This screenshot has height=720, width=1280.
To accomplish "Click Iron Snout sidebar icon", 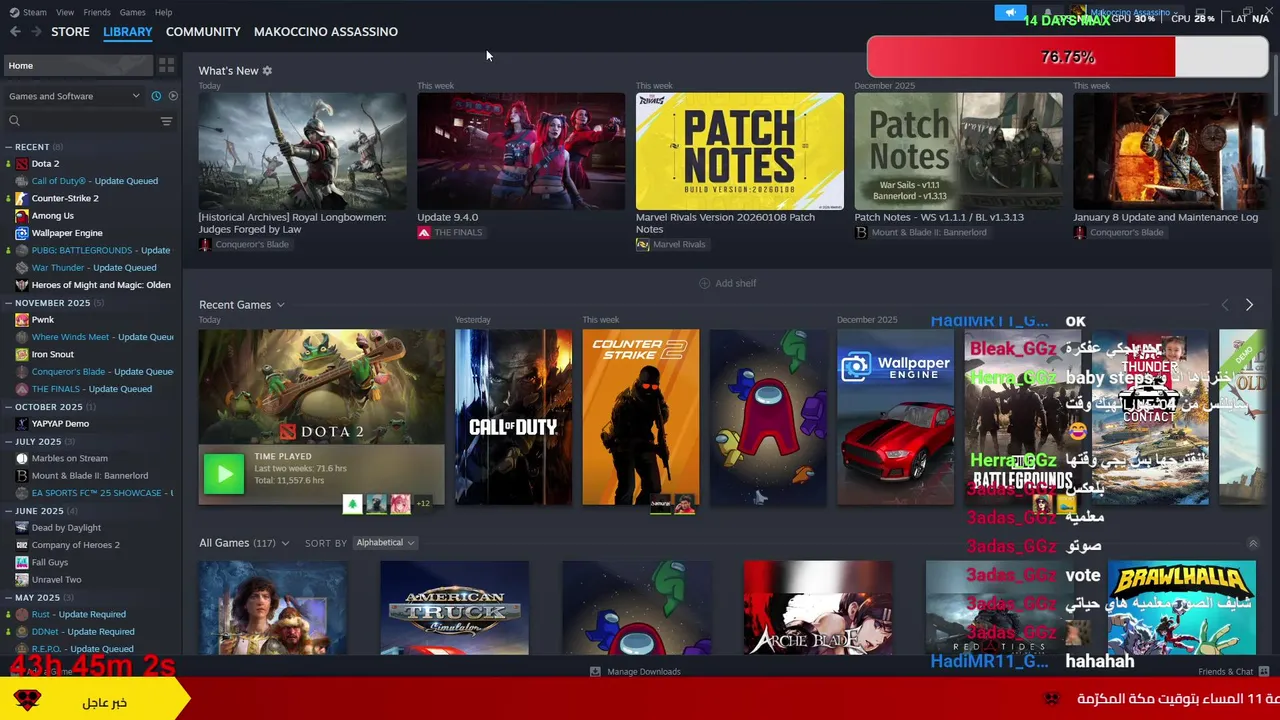I will tap(22, 354).
